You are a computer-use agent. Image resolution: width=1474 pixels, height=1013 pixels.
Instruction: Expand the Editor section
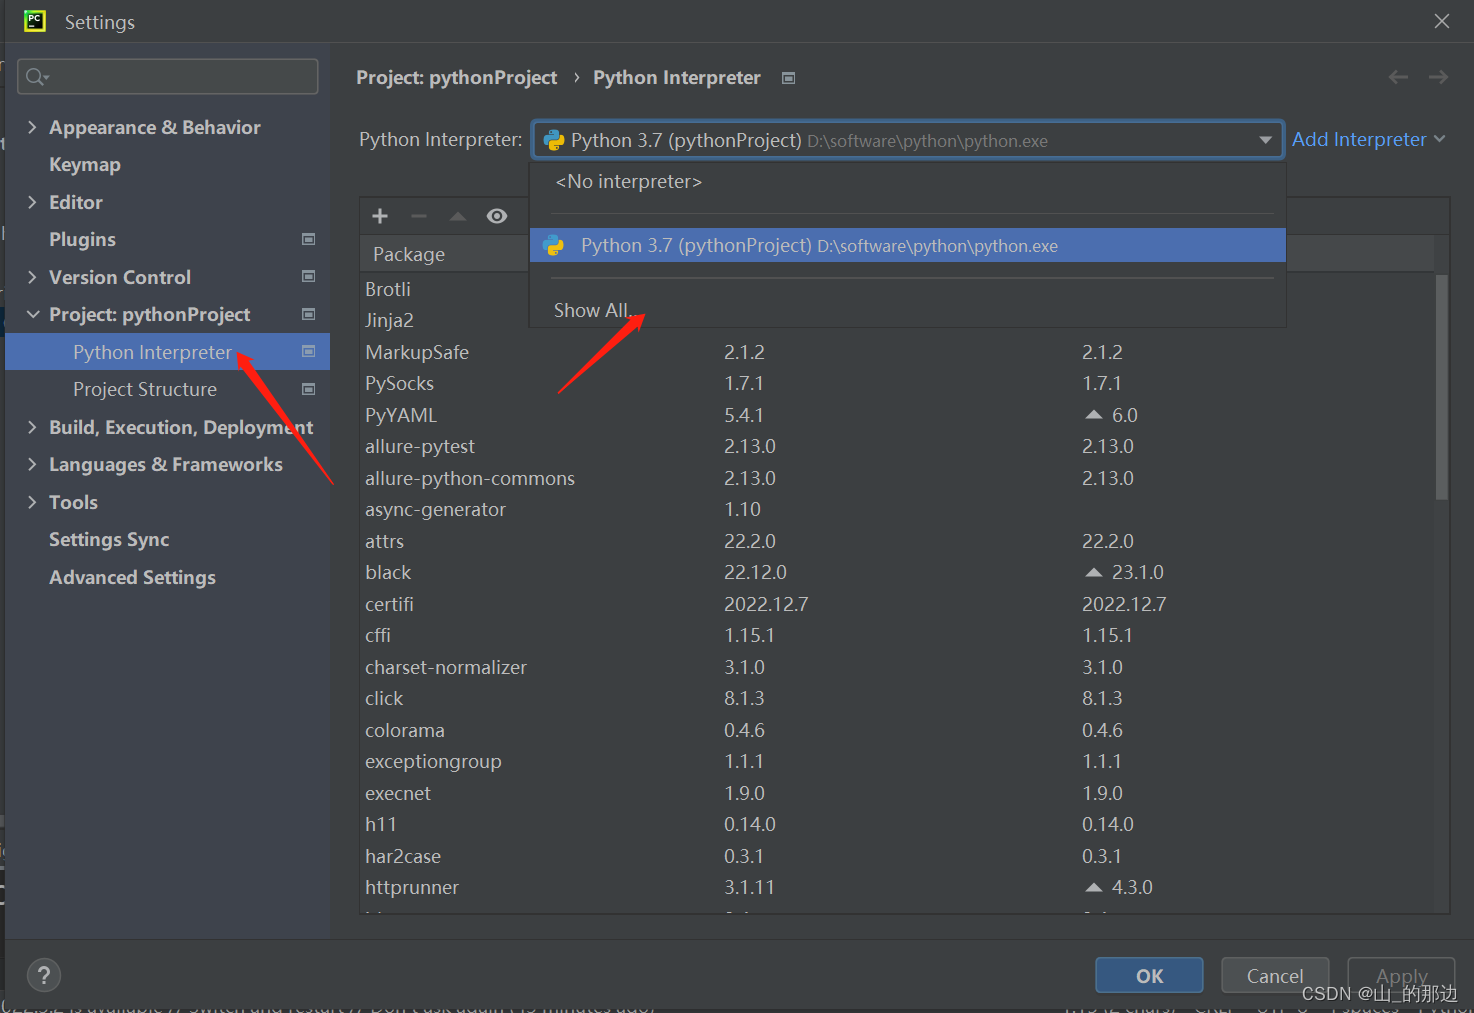pyautogui.click(x=32, y=202)
